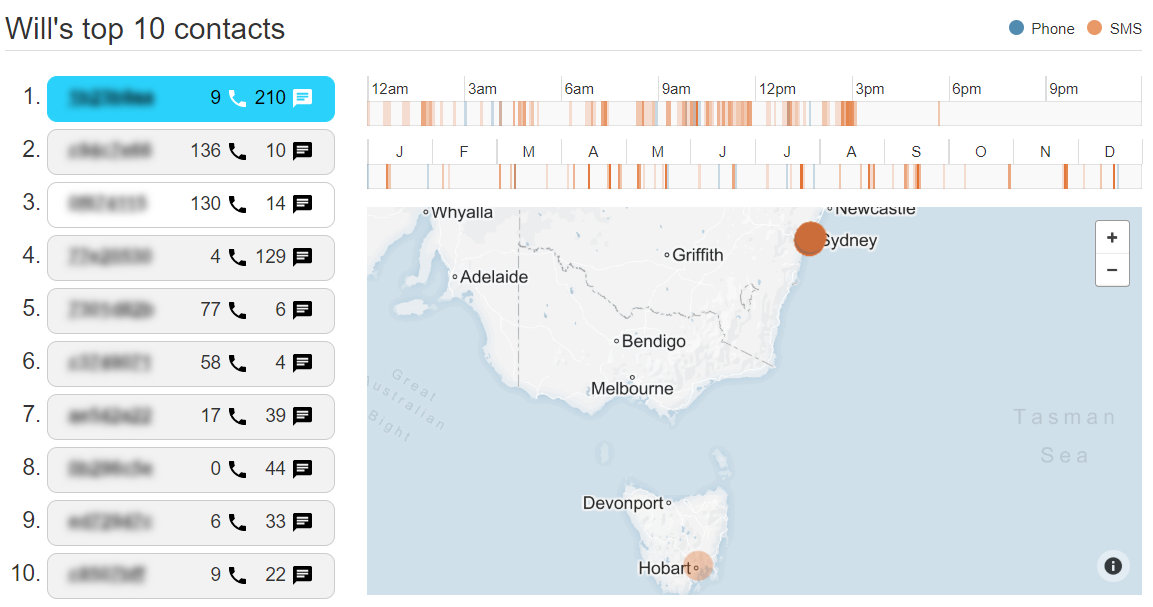This screenshot has height=607, width=1153.
Task: Click the SMS icon in contact row 2
Action: [x=302, y=151]
